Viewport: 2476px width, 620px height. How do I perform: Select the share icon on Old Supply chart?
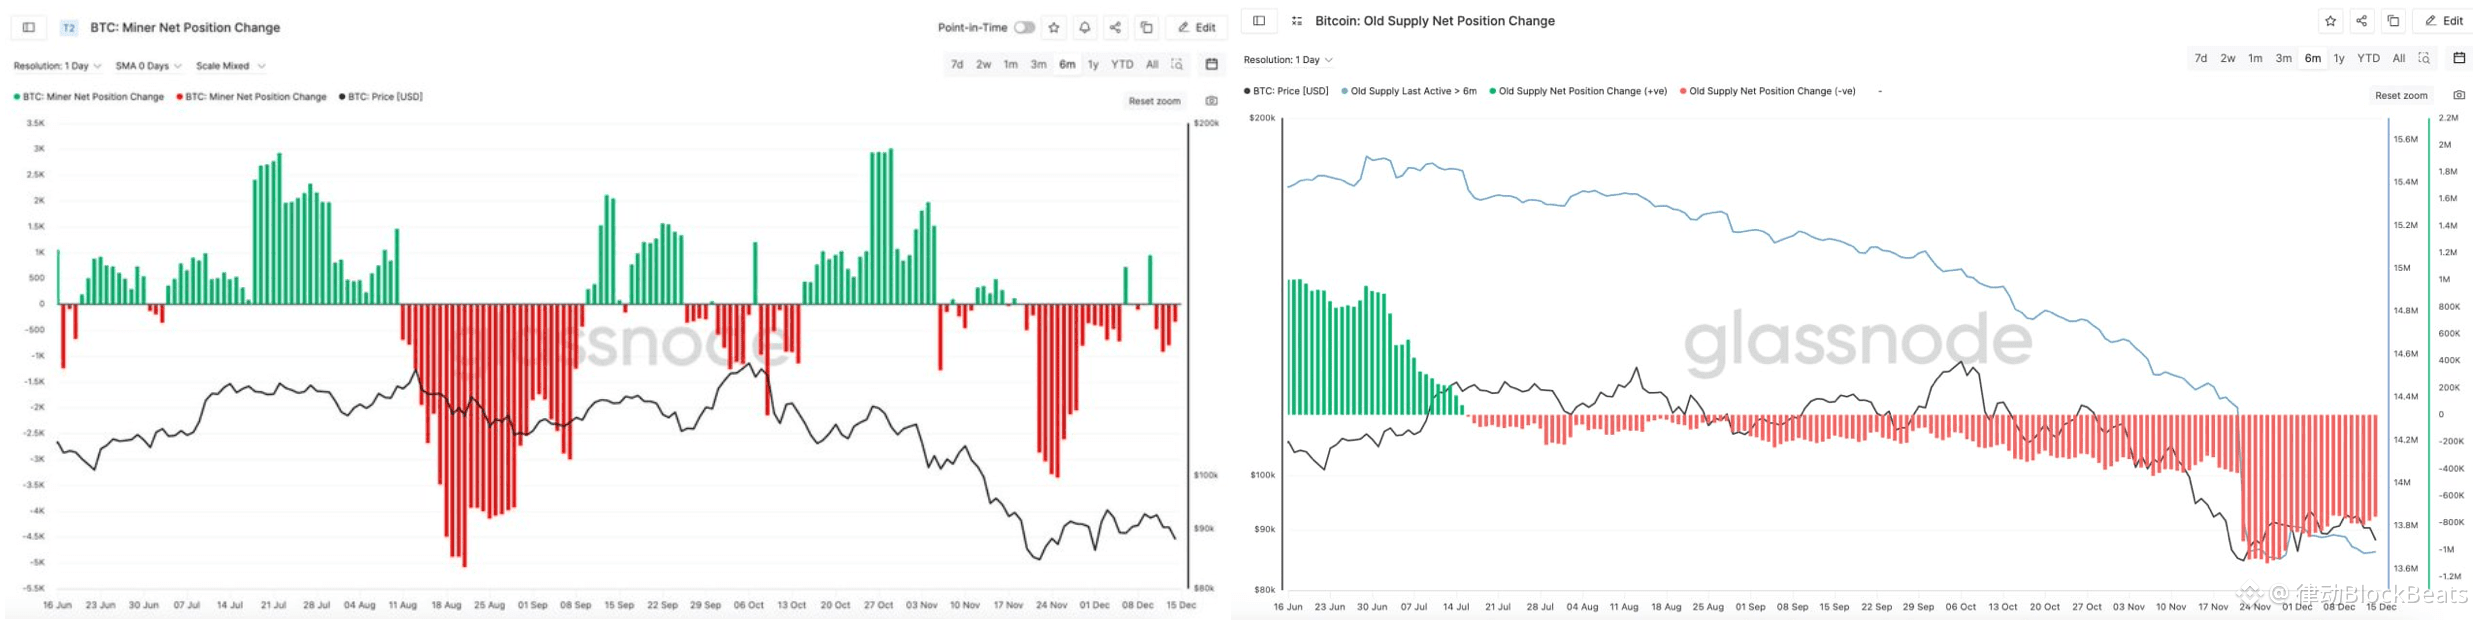coord(2361,20)
